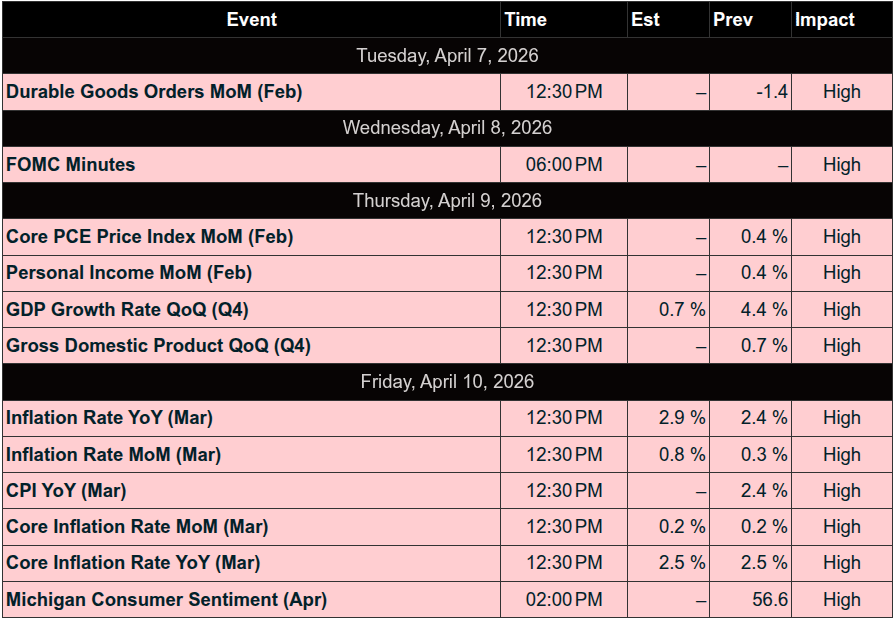Select Core Inflation Rate YoY (Mar) event
This screenshot has height=627, width=893.
coord(133,563)
